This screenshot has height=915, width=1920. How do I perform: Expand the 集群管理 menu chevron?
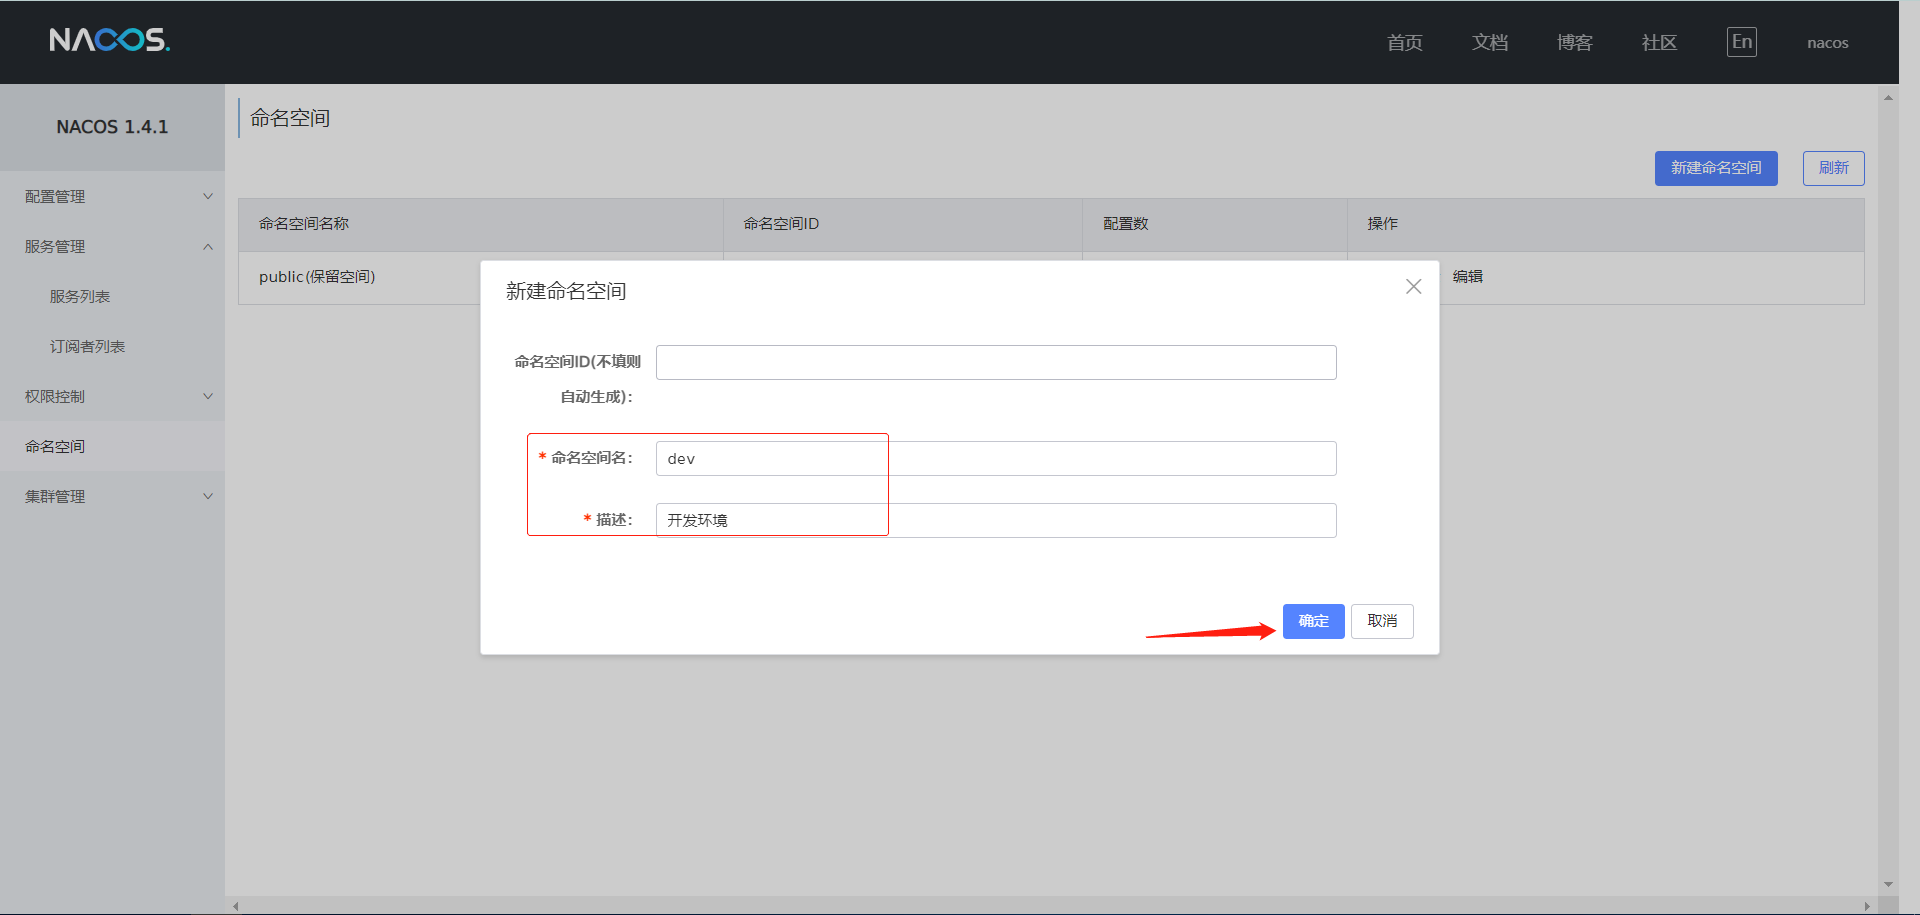click(x=208, y=496)
